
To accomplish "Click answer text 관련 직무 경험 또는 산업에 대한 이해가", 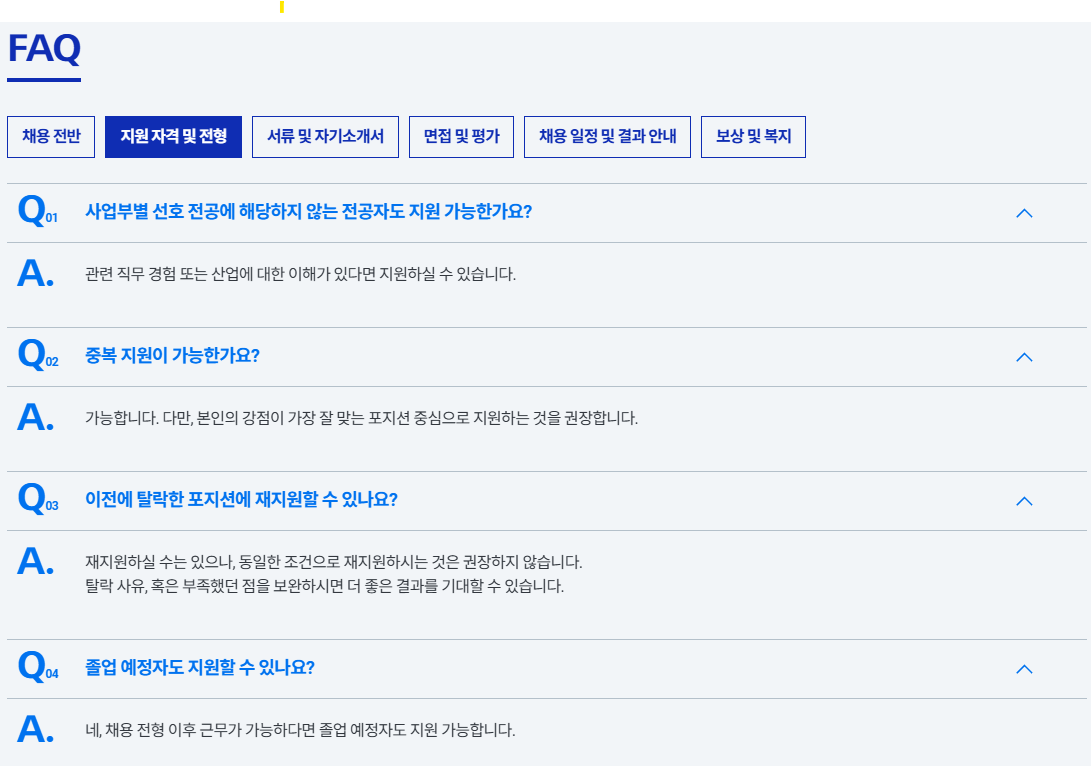I will click(x=301, y=274).
